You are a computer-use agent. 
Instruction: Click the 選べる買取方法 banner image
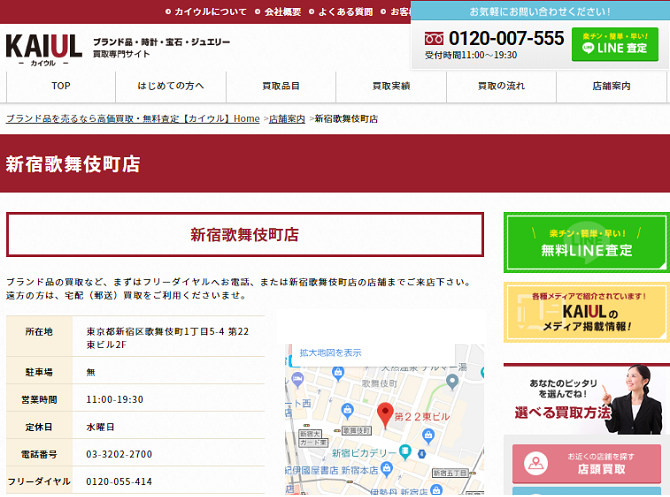(586, 400)
